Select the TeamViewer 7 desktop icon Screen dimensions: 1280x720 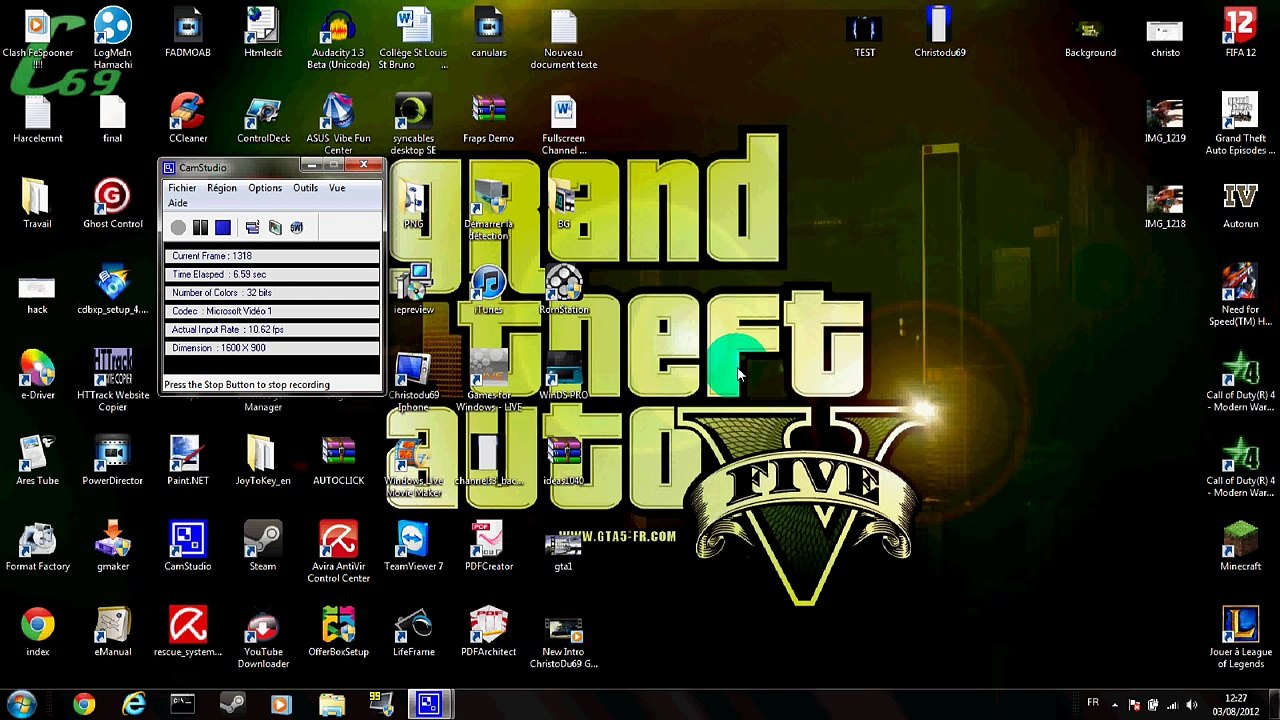pos(413,546)
